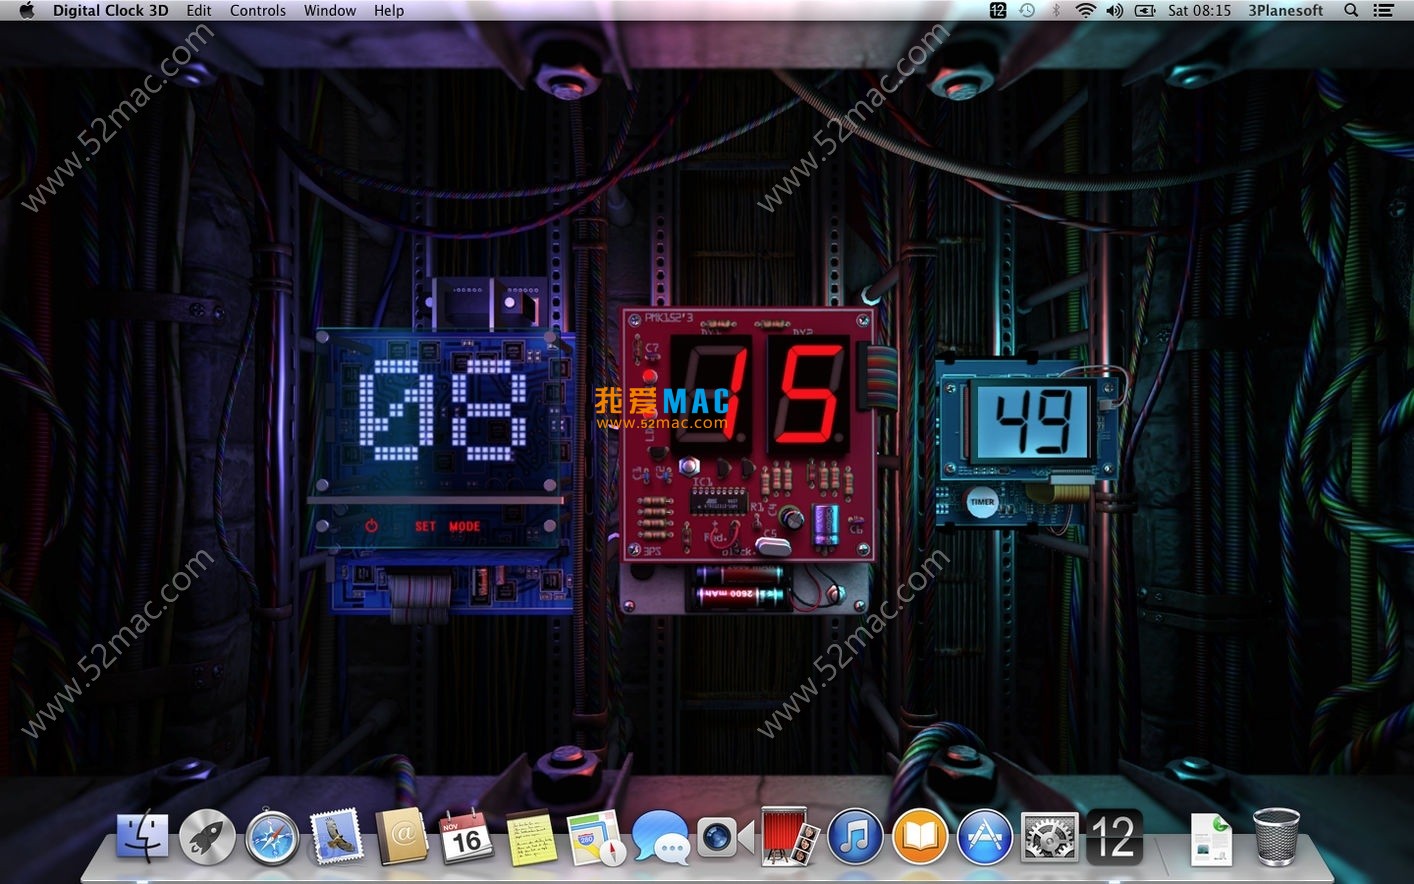Open the Help menu
This screenshot has width=1414, height=884.
(x=389, y=10)
